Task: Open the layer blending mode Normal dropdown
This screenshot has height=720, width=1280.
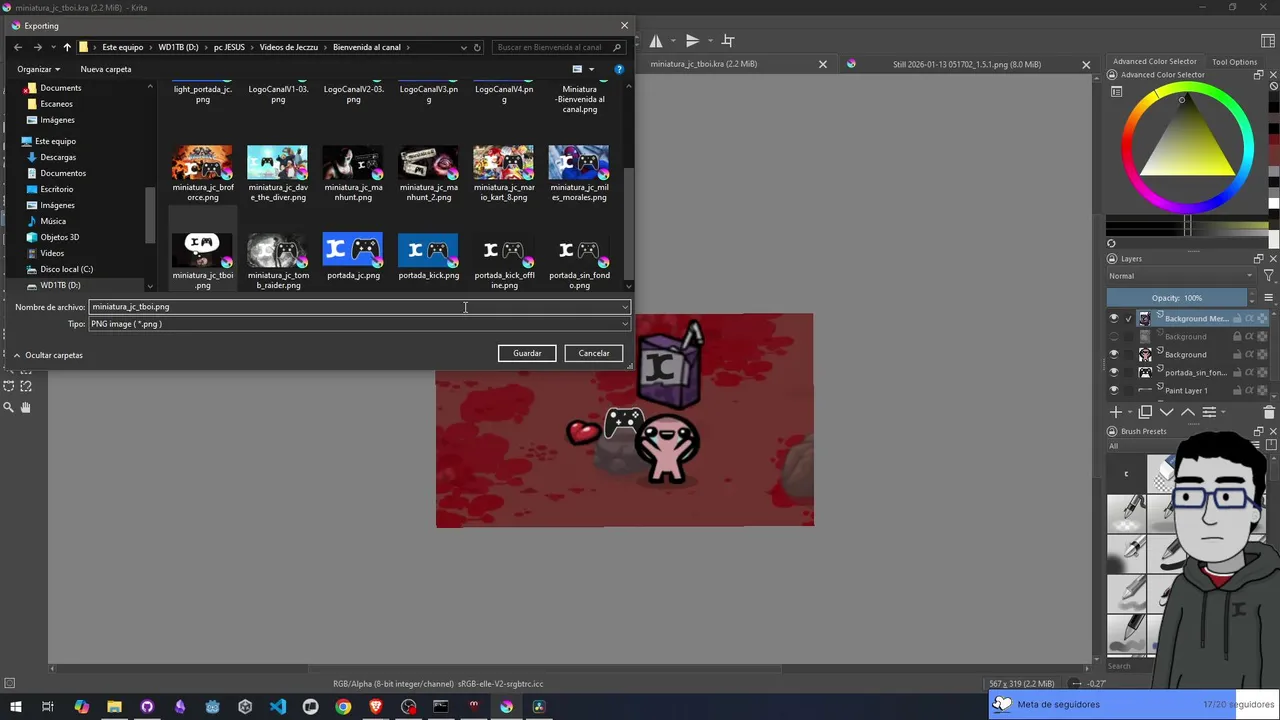Action: coord(1181,276)
